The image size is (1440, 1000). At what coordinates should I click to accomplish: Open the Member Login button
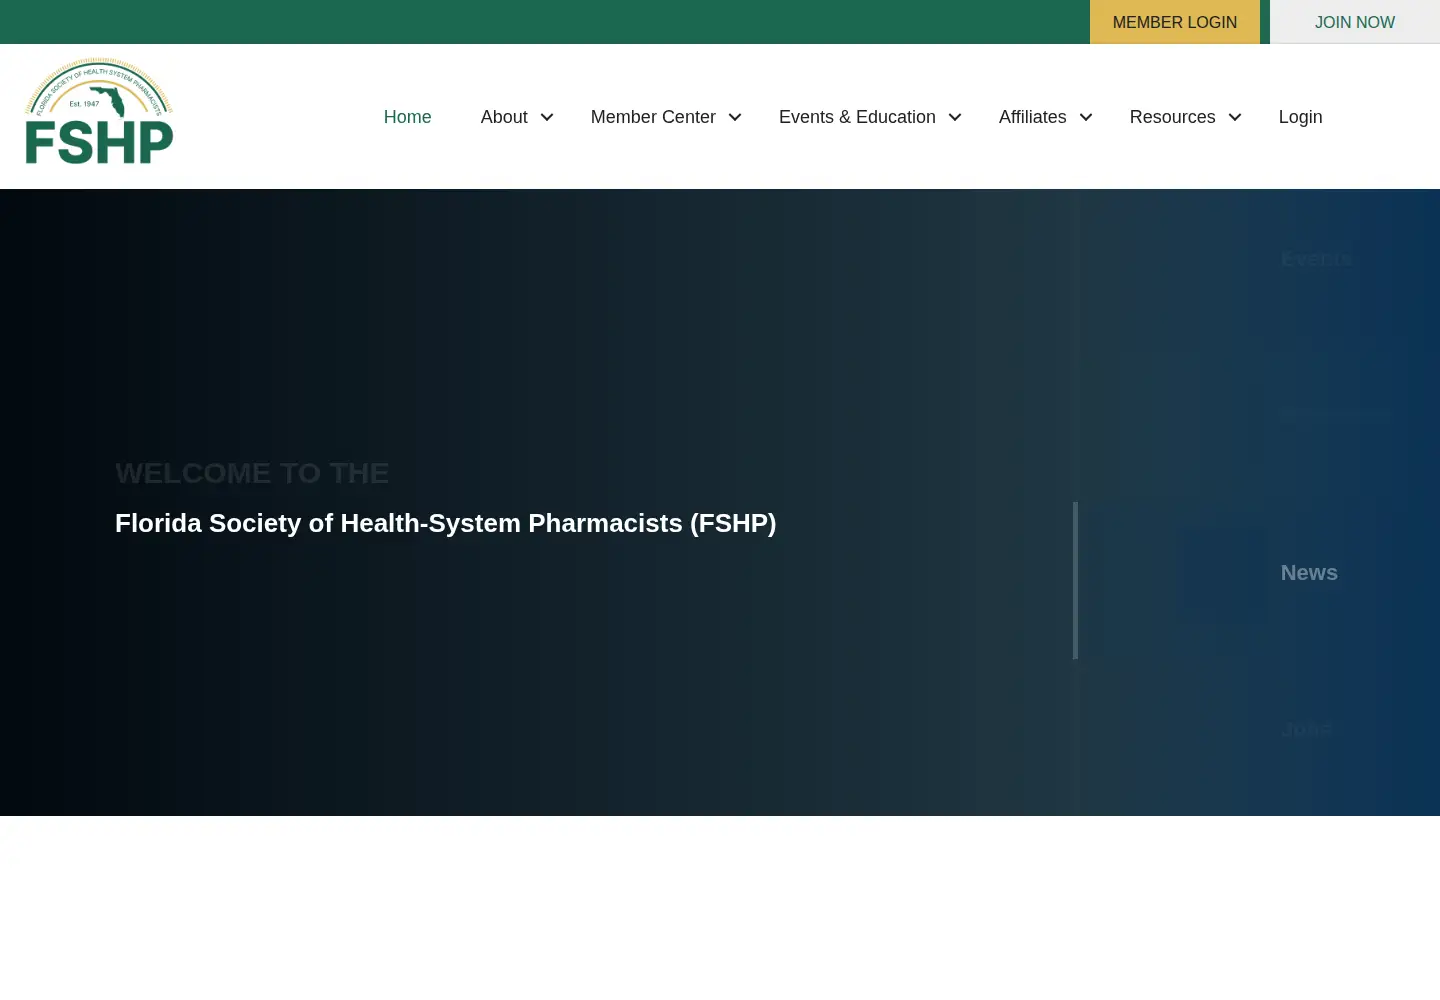1175,22
